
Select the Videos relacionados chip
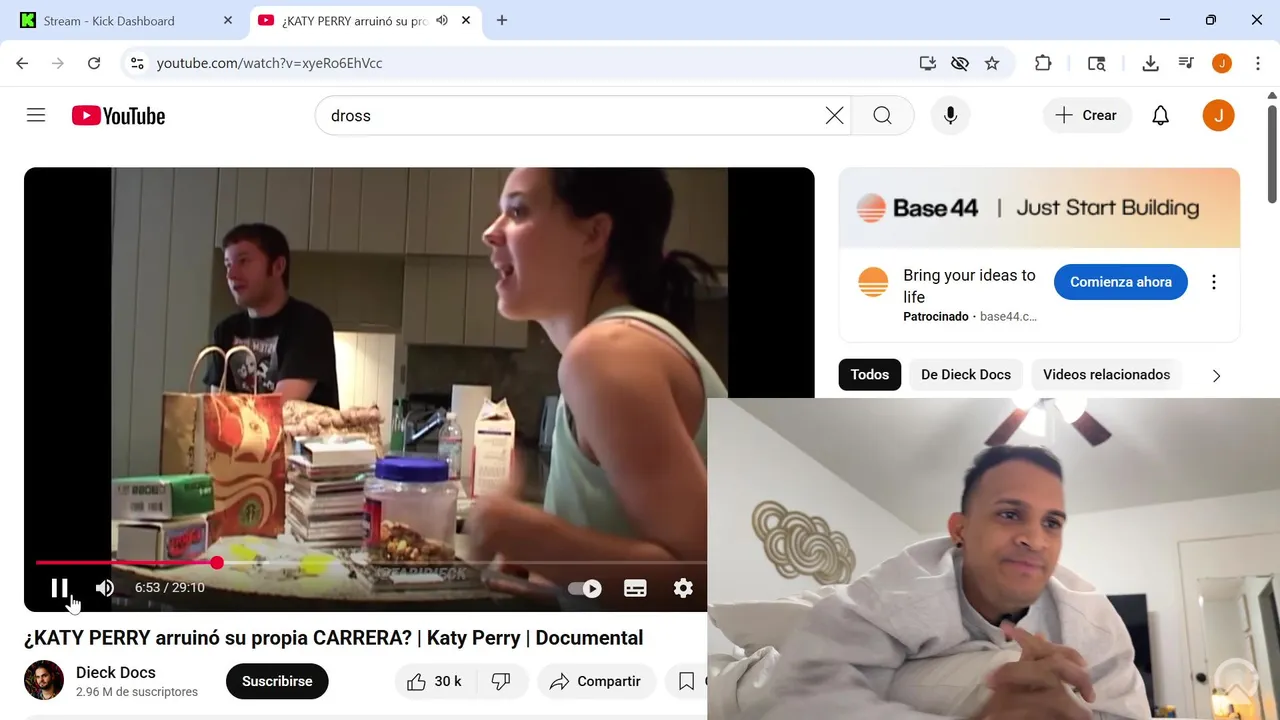[1106, 375]
